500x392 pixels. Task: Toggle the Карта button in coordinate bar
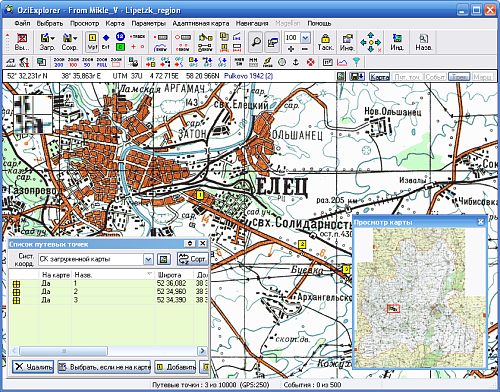tap(380, 77)
